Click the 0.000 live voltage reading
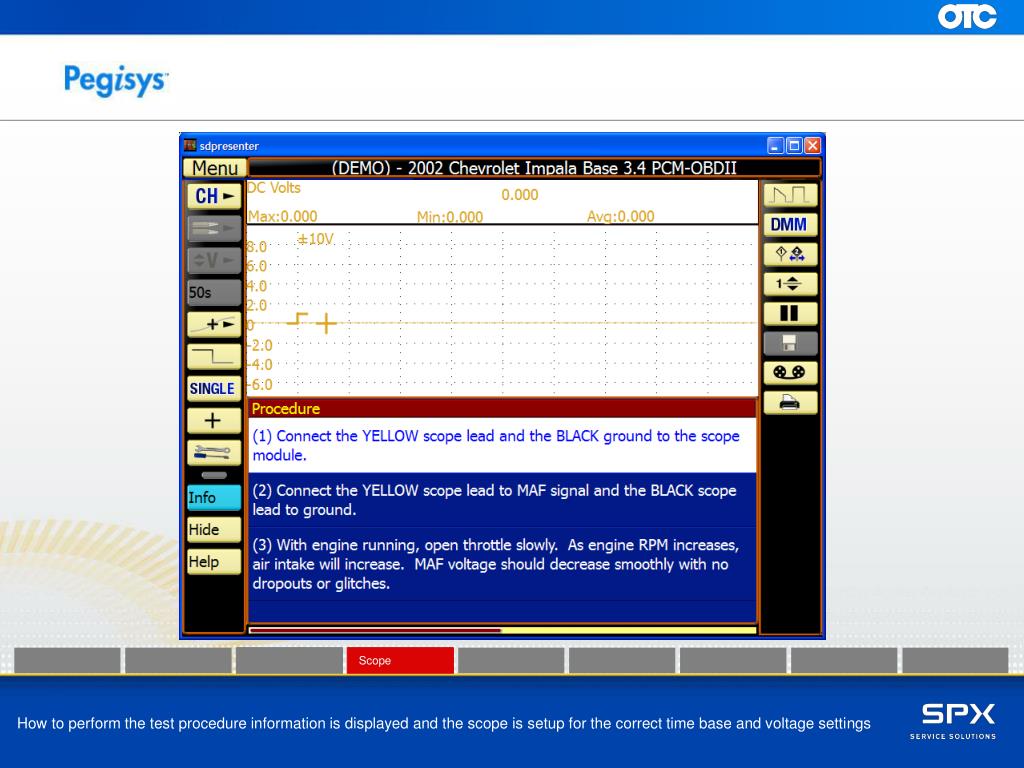Screen dimensions: 1024x768 point(520,195)
